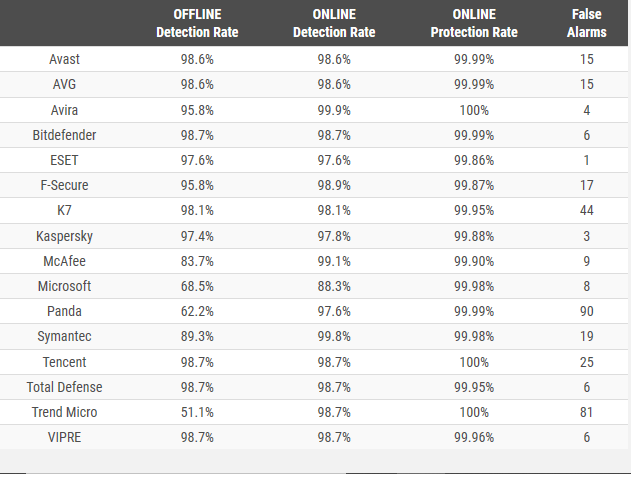631x492 pixels.
Task: Select the AVG product name
Action: [x=65, y=85]
